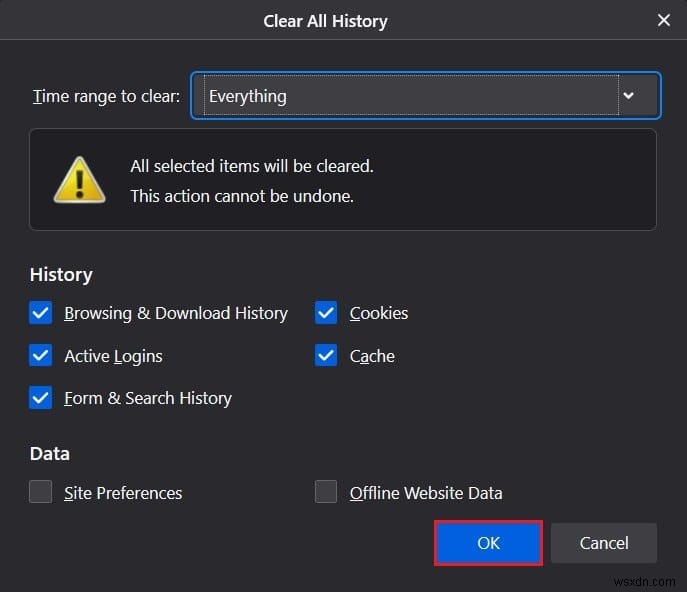The width and height of the screenshot is (687, 592).
Task: Click the History section heading
Action: [x=61, y=275]
